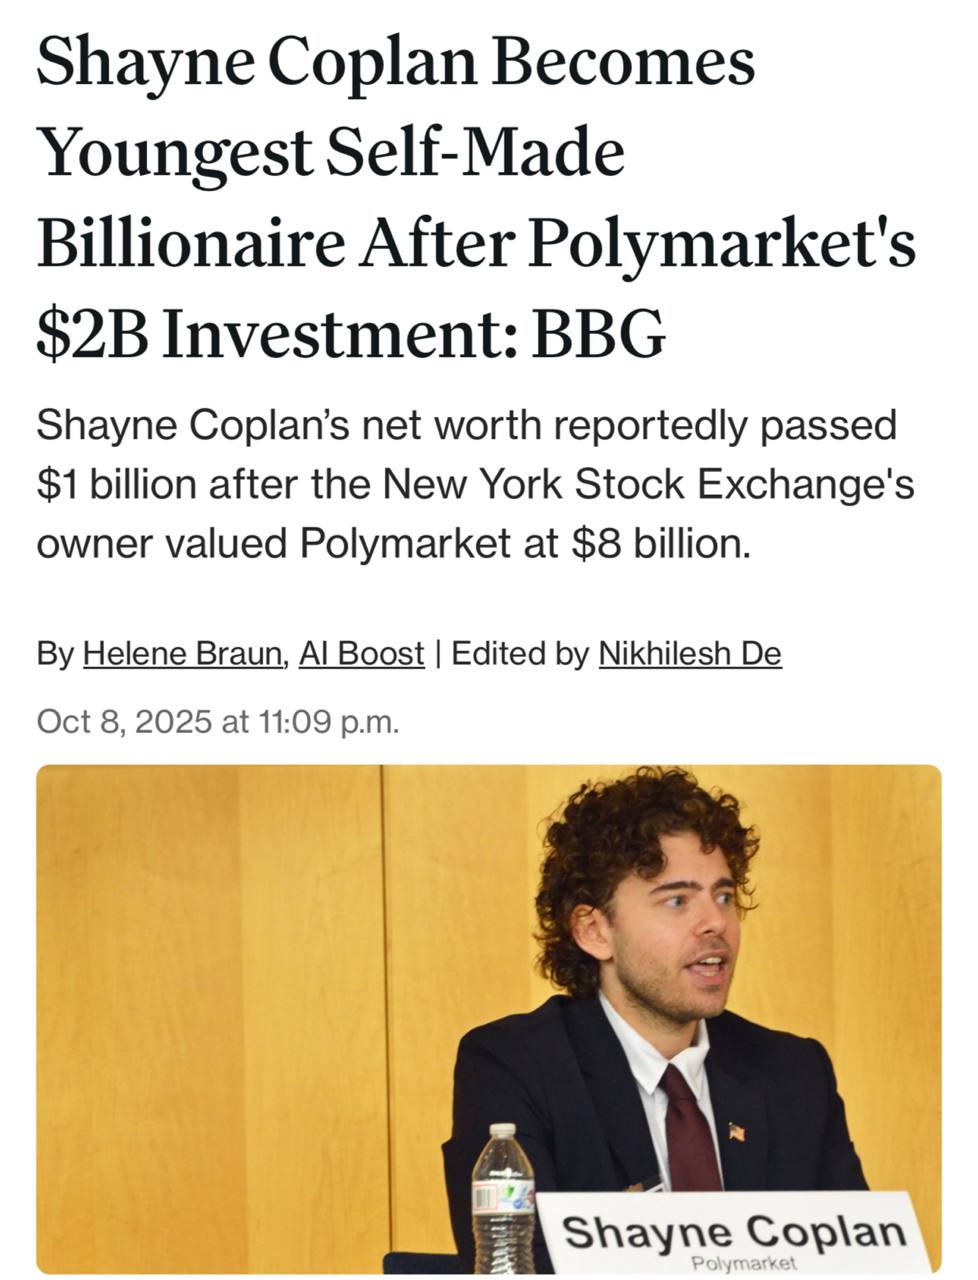Click the Oct 8, 2025 timestamp

217,721
